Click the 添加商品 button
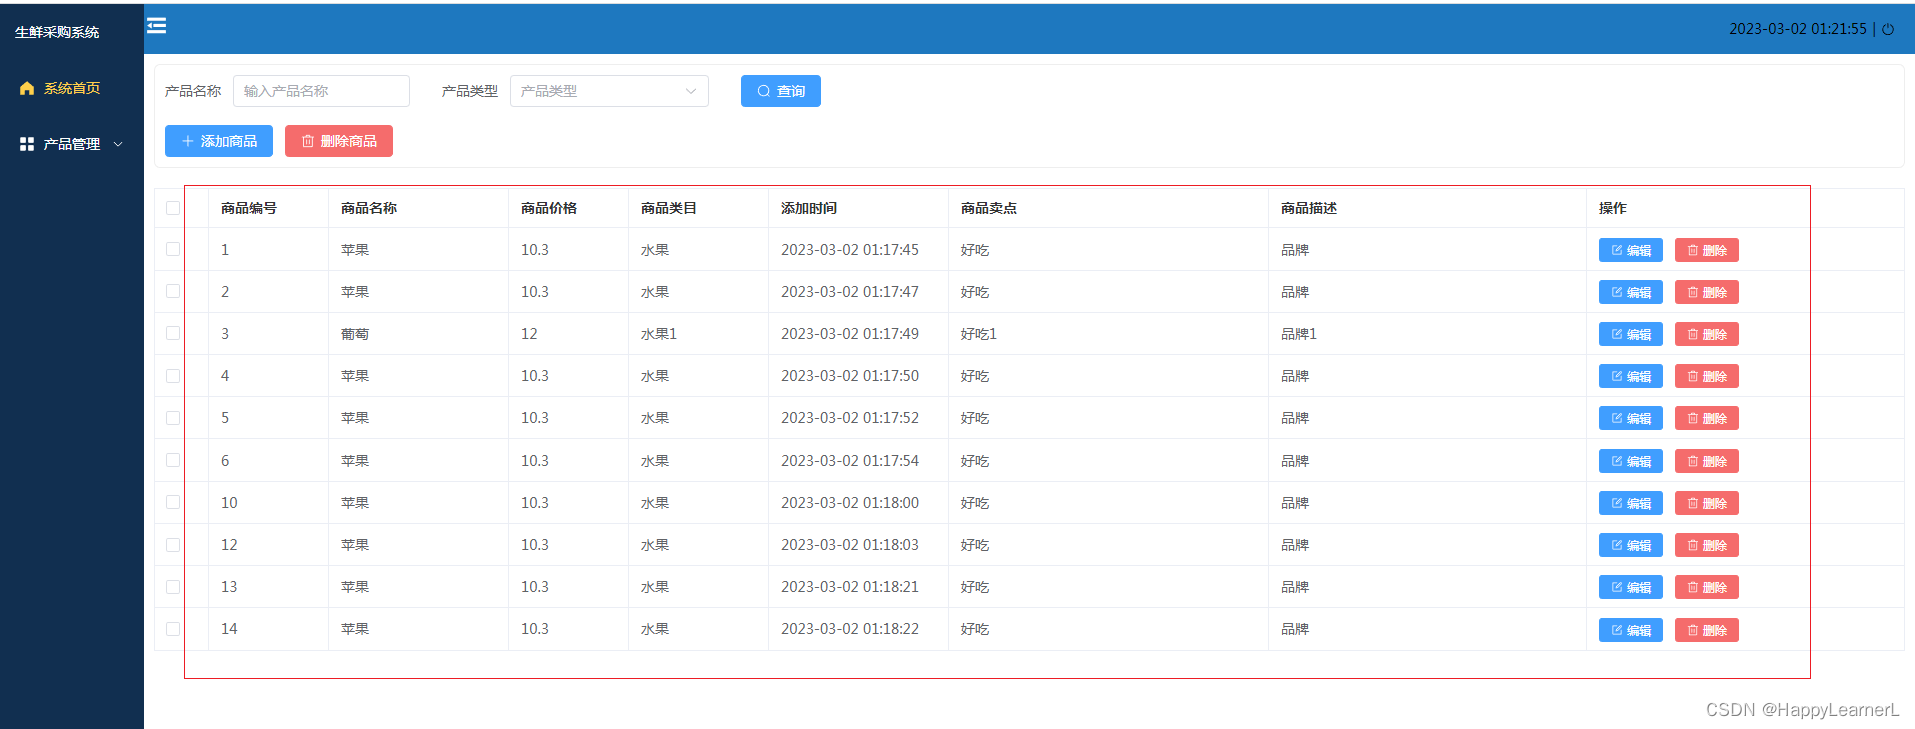Viewport: 1915px width, 729px height. [x=219, y=141]
